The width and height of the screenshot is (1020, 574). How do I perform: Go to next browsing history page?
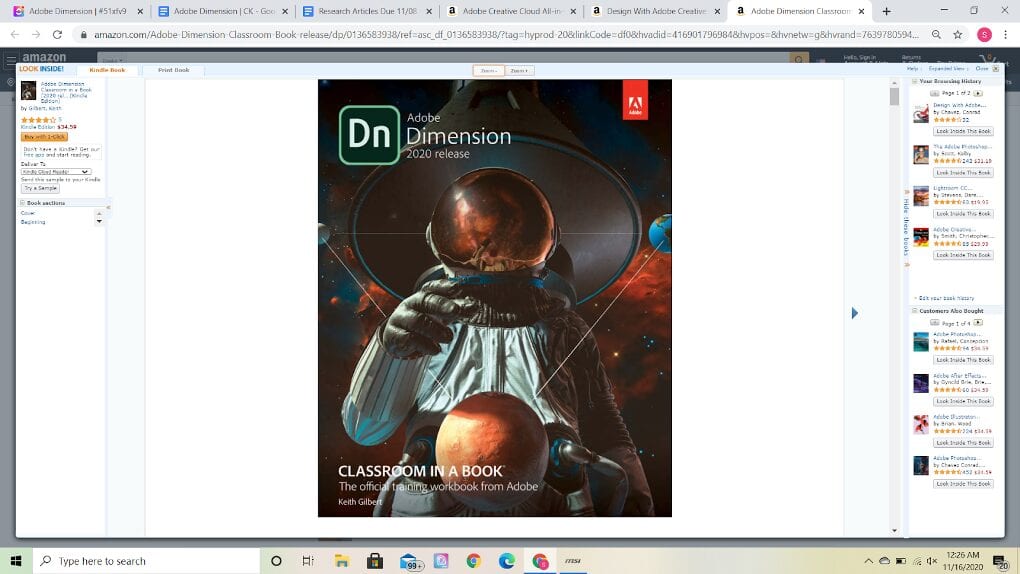(978, 93)
